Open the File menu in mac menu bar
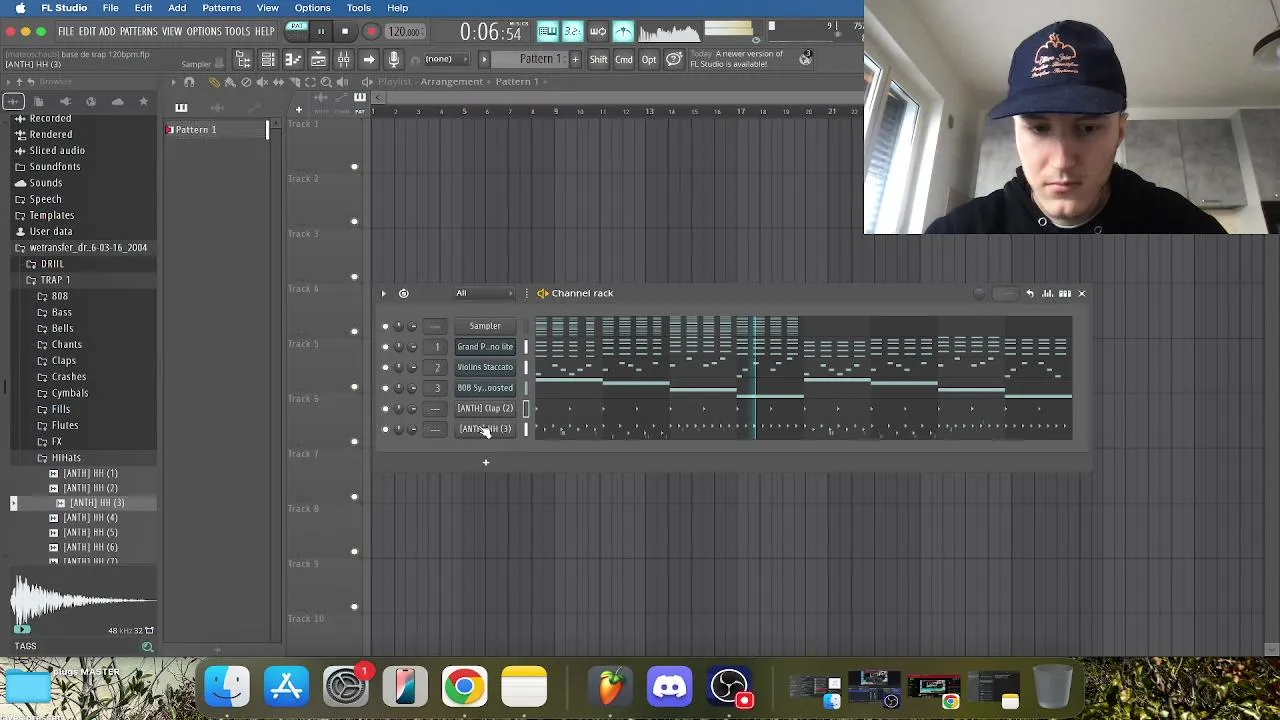Screen dimensions: 1280x720 [111, 8]
